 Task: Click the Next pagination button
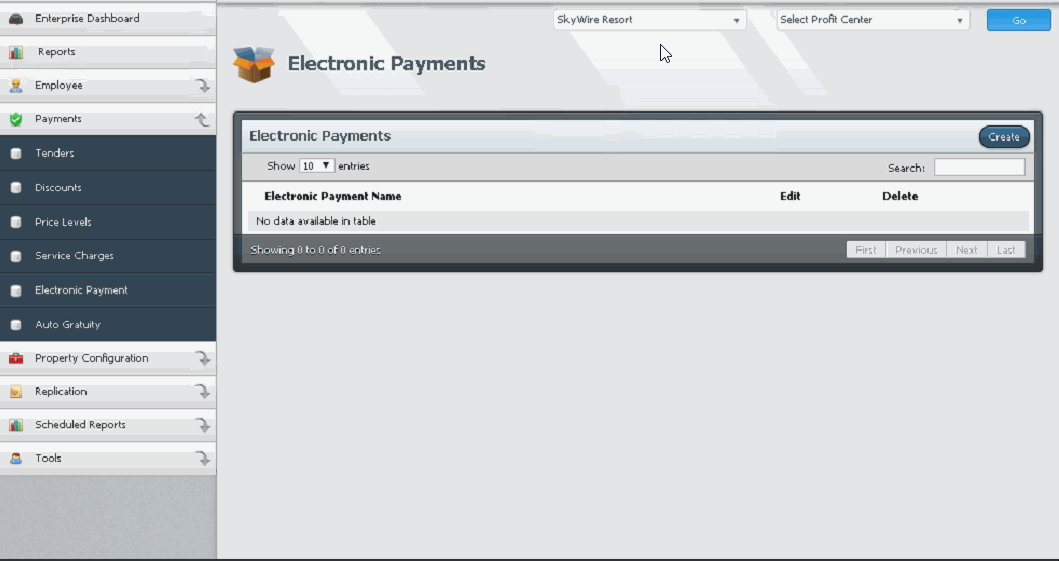tap(966, 250)
